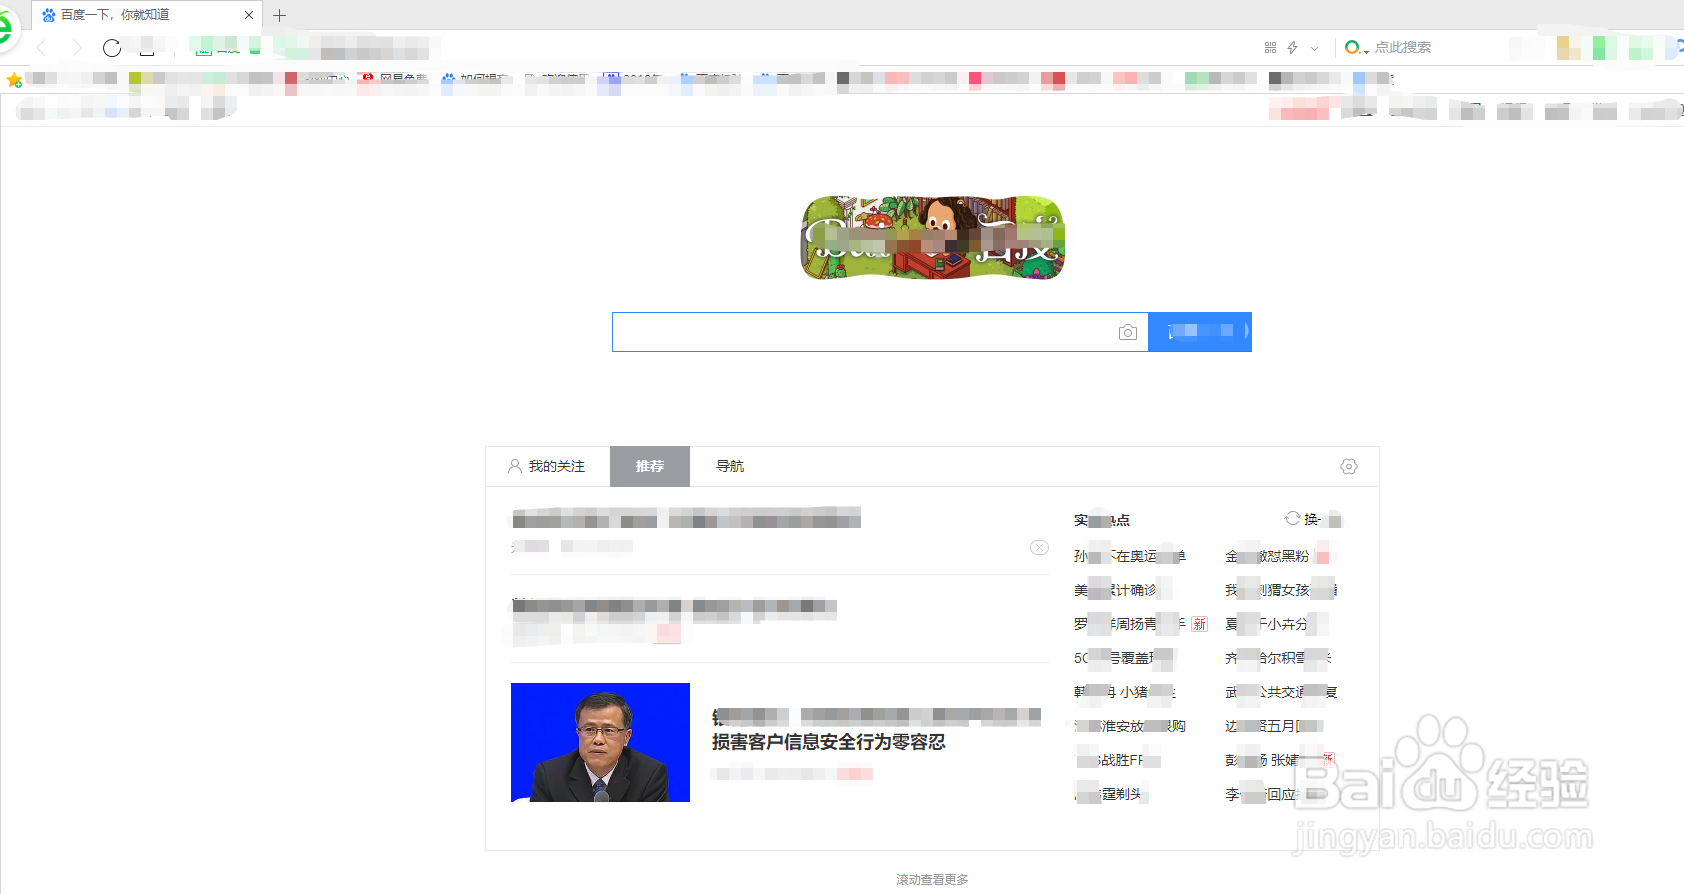Open the QR-code grid icon in address bar
1684x894 pixels.
tap(1270, 48)
